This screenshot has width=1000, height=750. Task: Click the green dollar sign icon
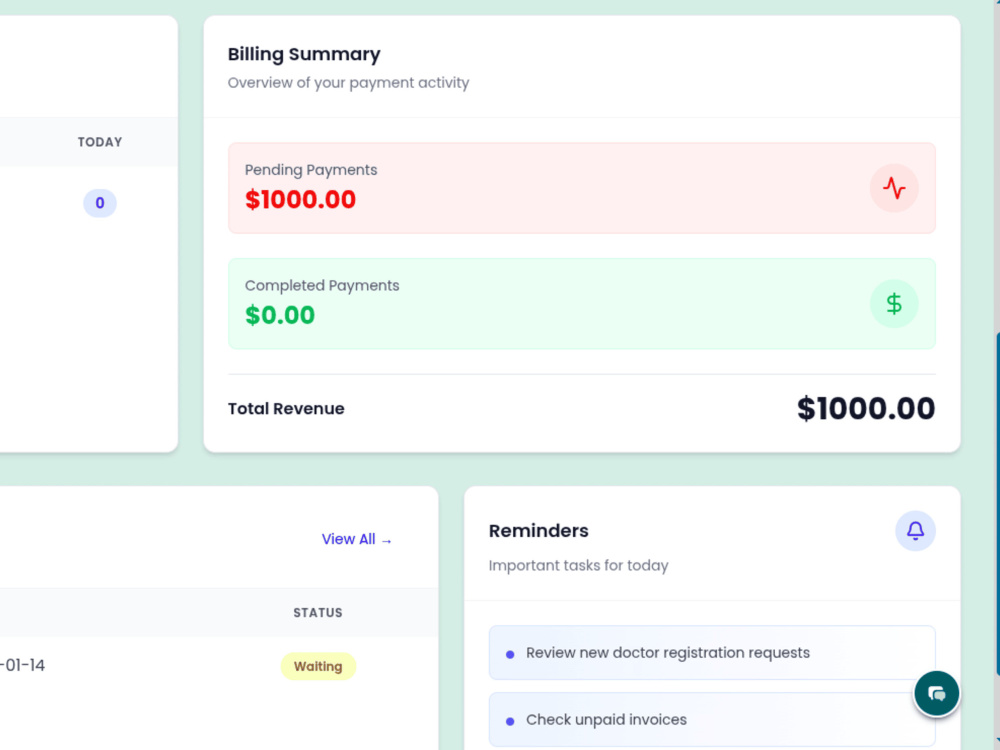(893, 304)
